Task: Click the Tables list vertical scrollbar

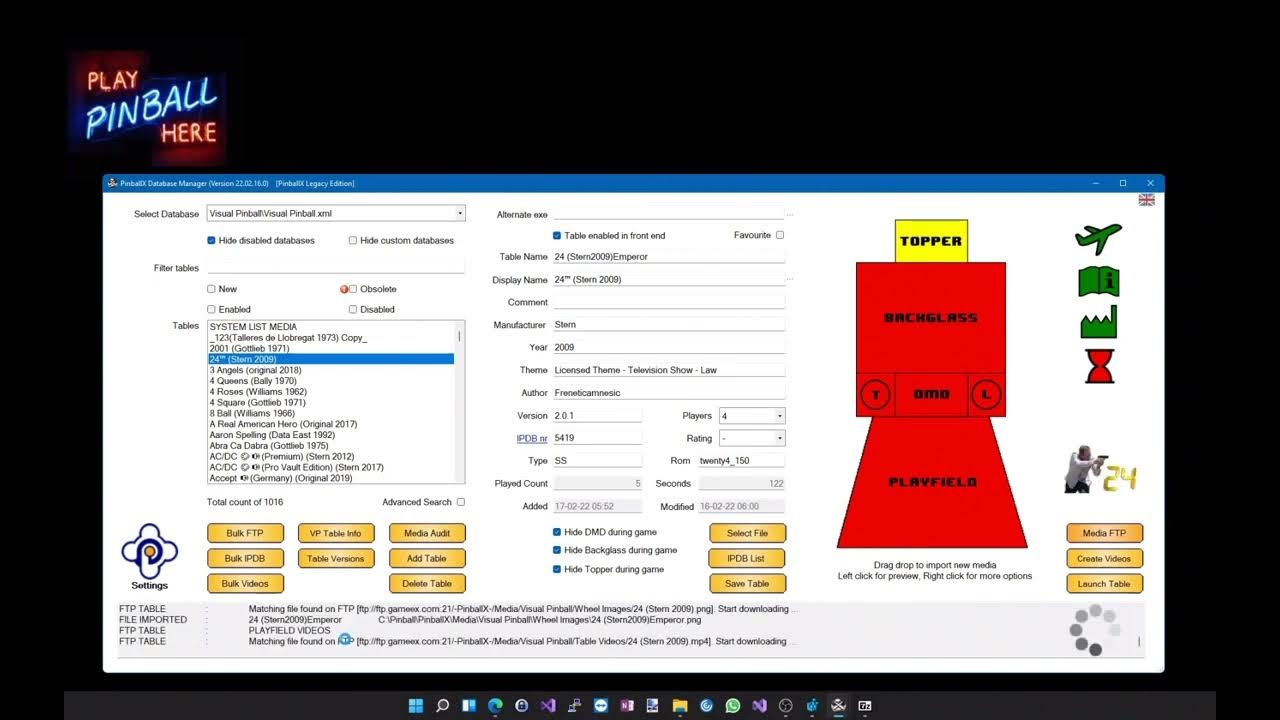Action: [x=460, y=402]
